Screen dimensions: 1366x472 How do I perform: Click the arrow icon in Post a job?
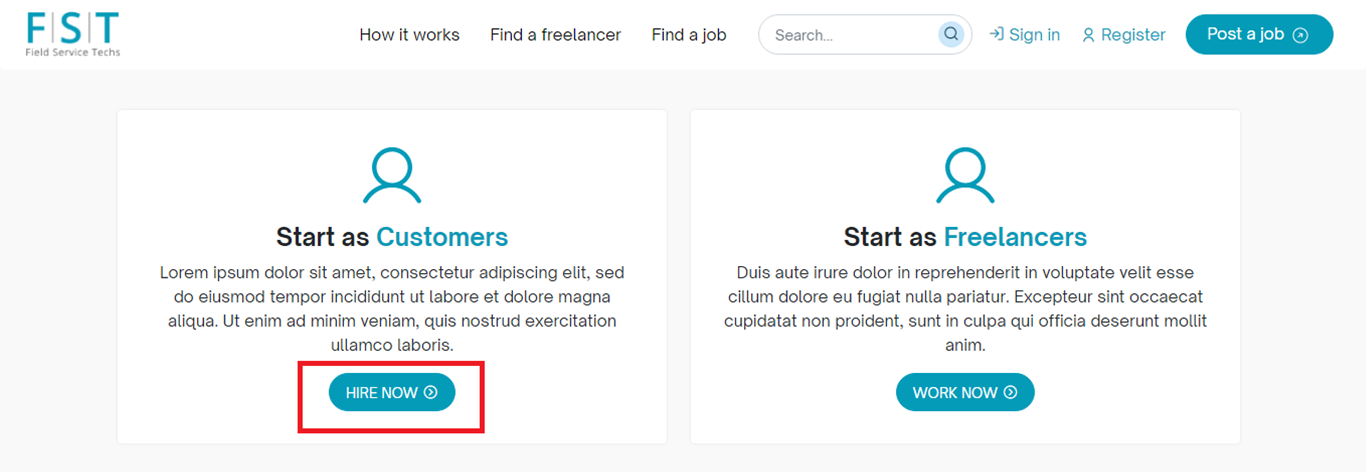1300,35
